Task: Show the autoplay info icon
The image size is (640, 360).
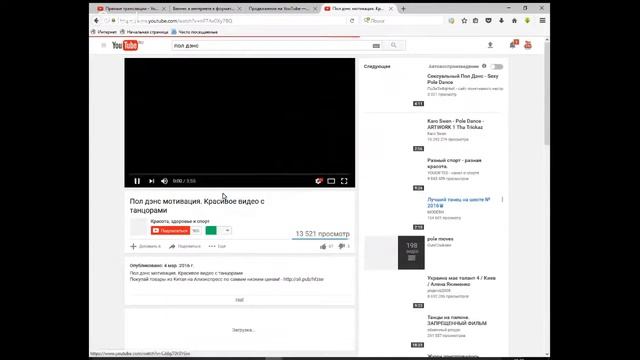Action: click(484, 66)
